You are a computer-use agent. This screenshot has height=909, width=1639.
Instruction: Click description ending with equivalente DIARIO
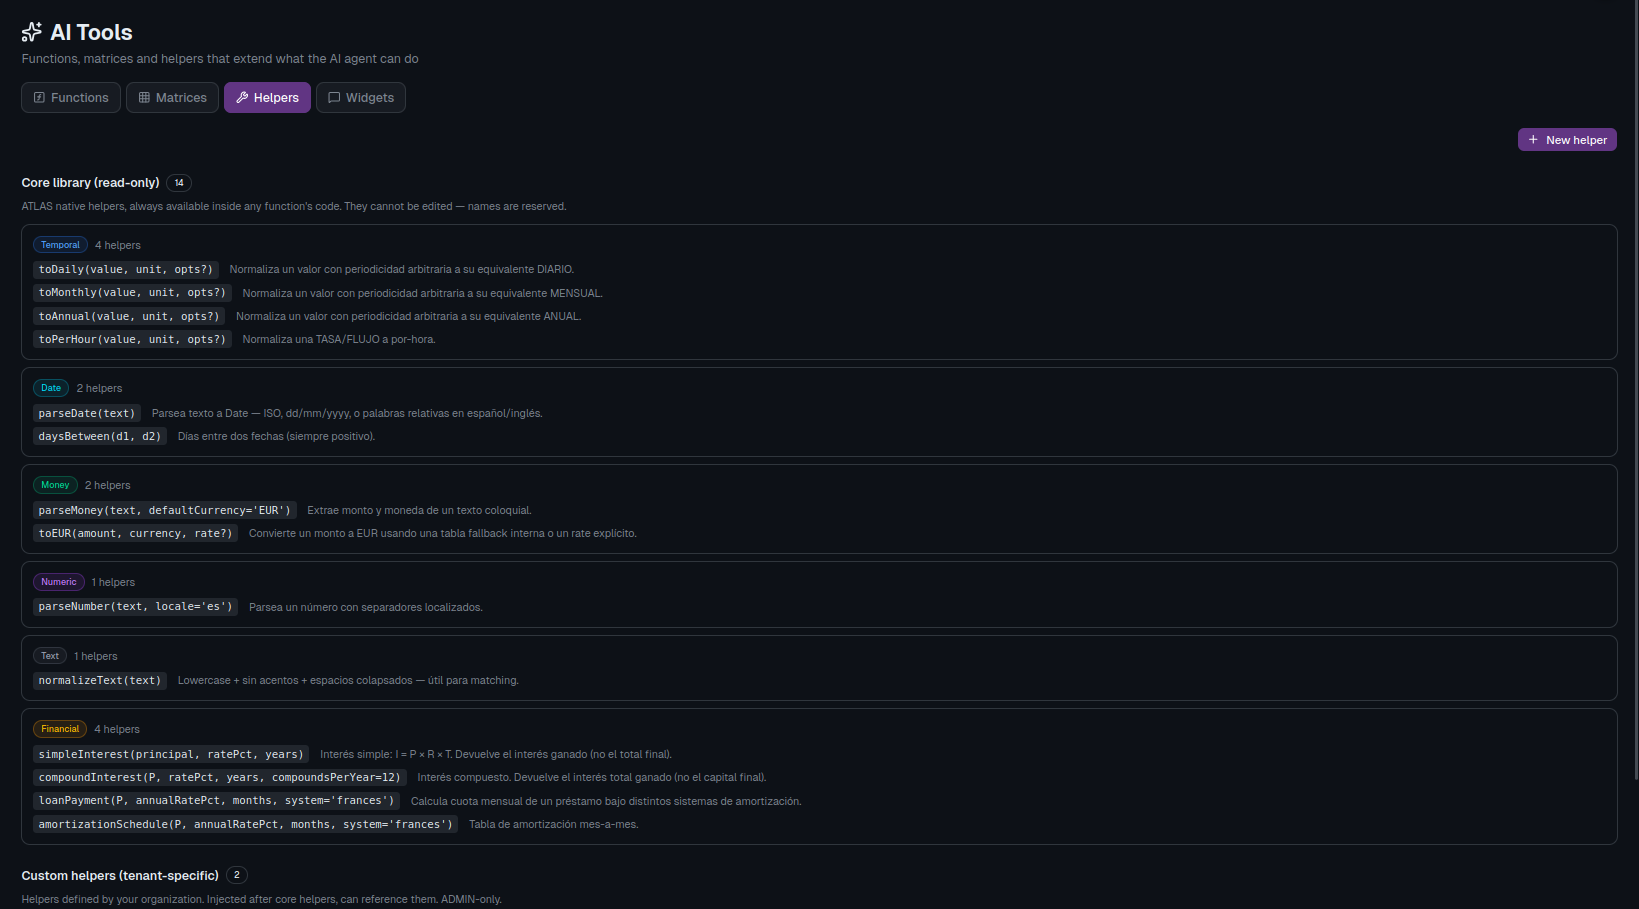point(402,270)
